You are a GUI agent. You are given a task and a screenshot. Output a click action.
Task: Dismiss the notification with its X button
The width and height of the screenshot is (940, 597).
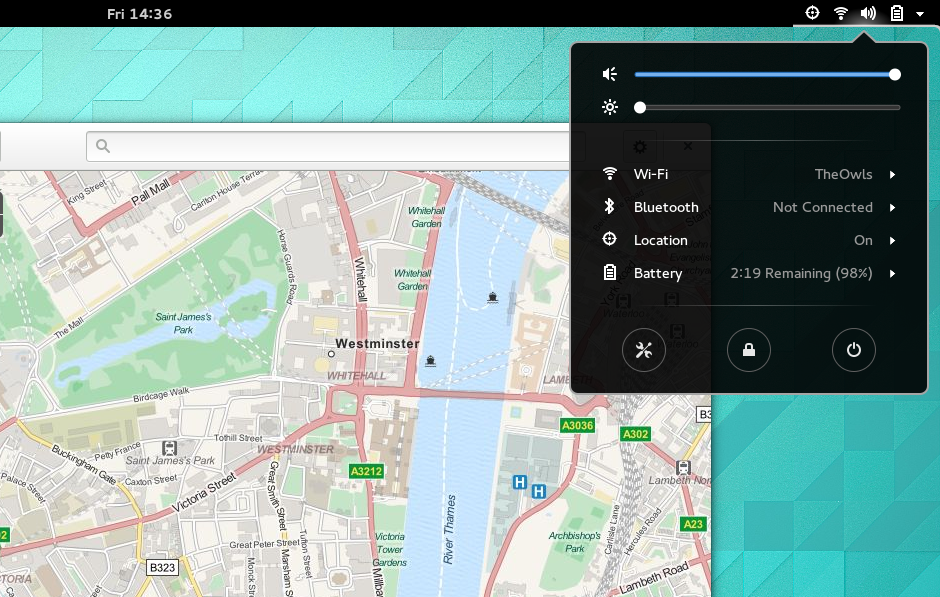pyautogui.click(x=687, y=146)
